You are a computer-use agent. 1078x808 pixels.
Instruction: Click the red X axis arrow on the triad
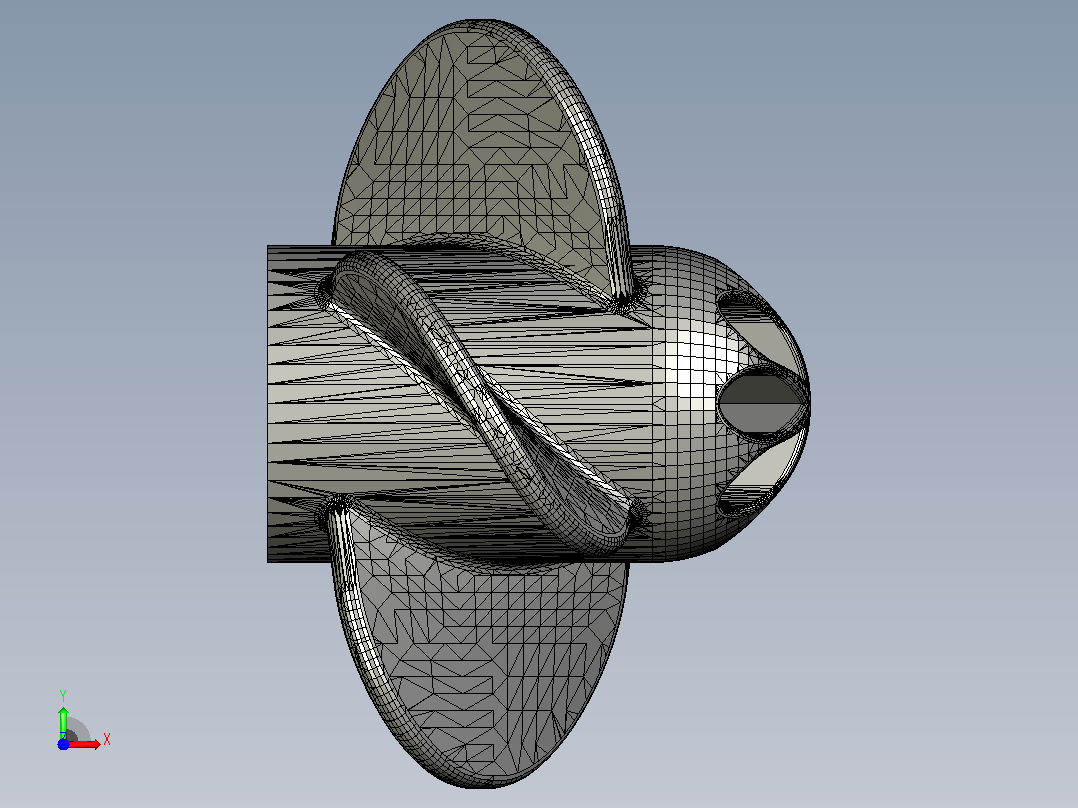[84, 744]
